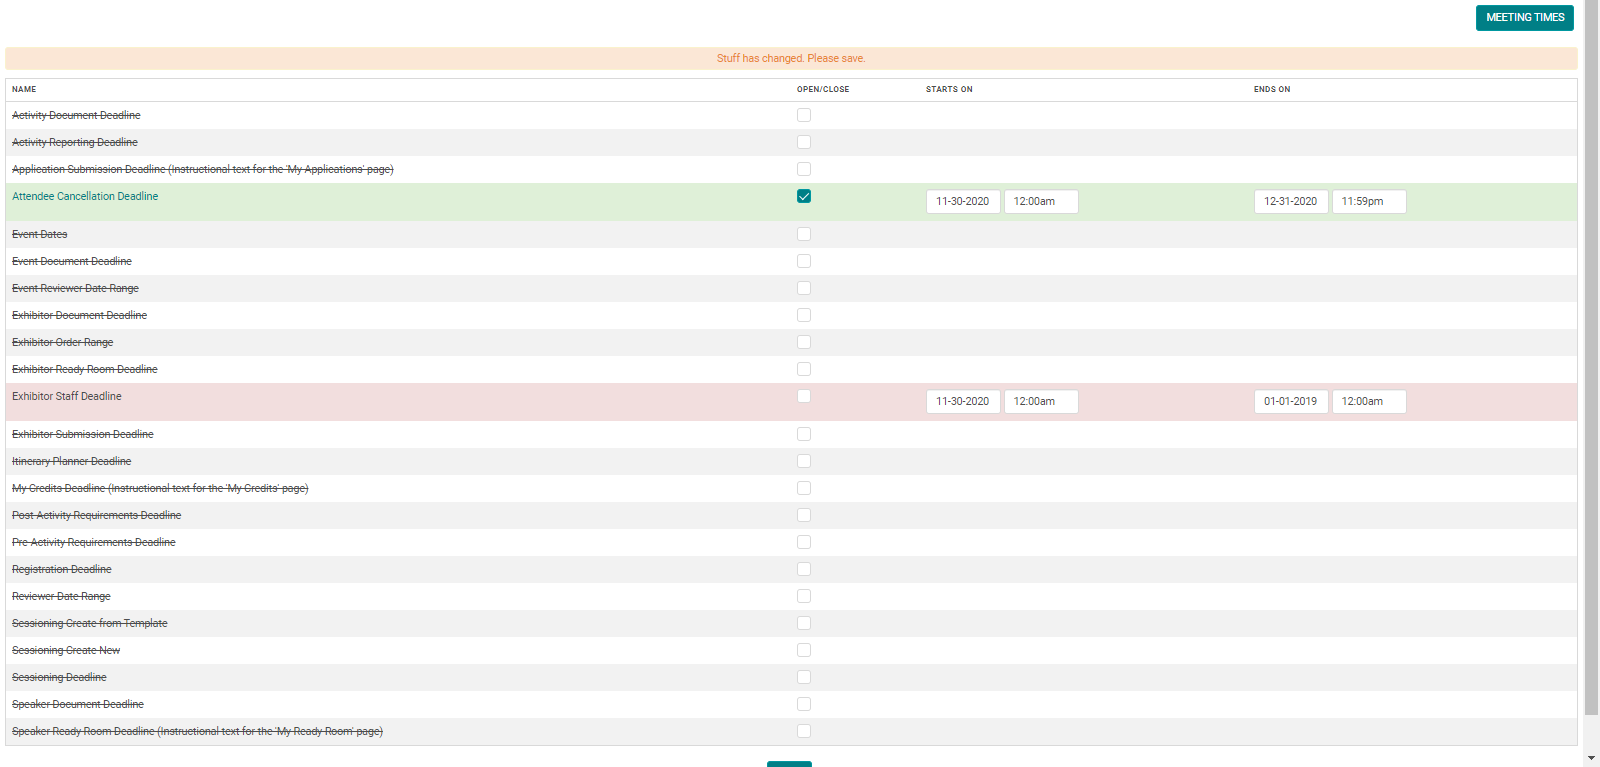Click the Sessioning Create New name

click(x=66, y=650)
